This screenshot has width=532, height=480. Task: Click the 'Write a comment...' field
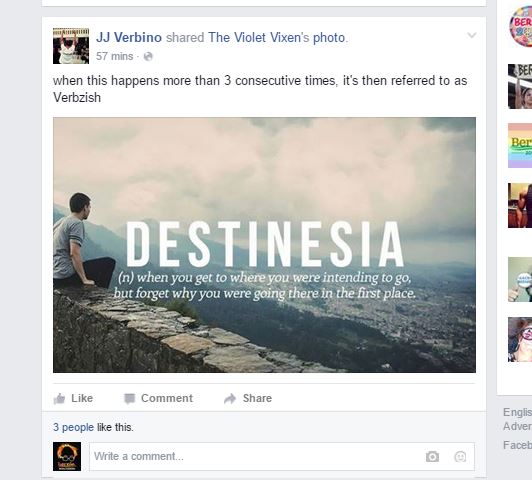[282, 456]
